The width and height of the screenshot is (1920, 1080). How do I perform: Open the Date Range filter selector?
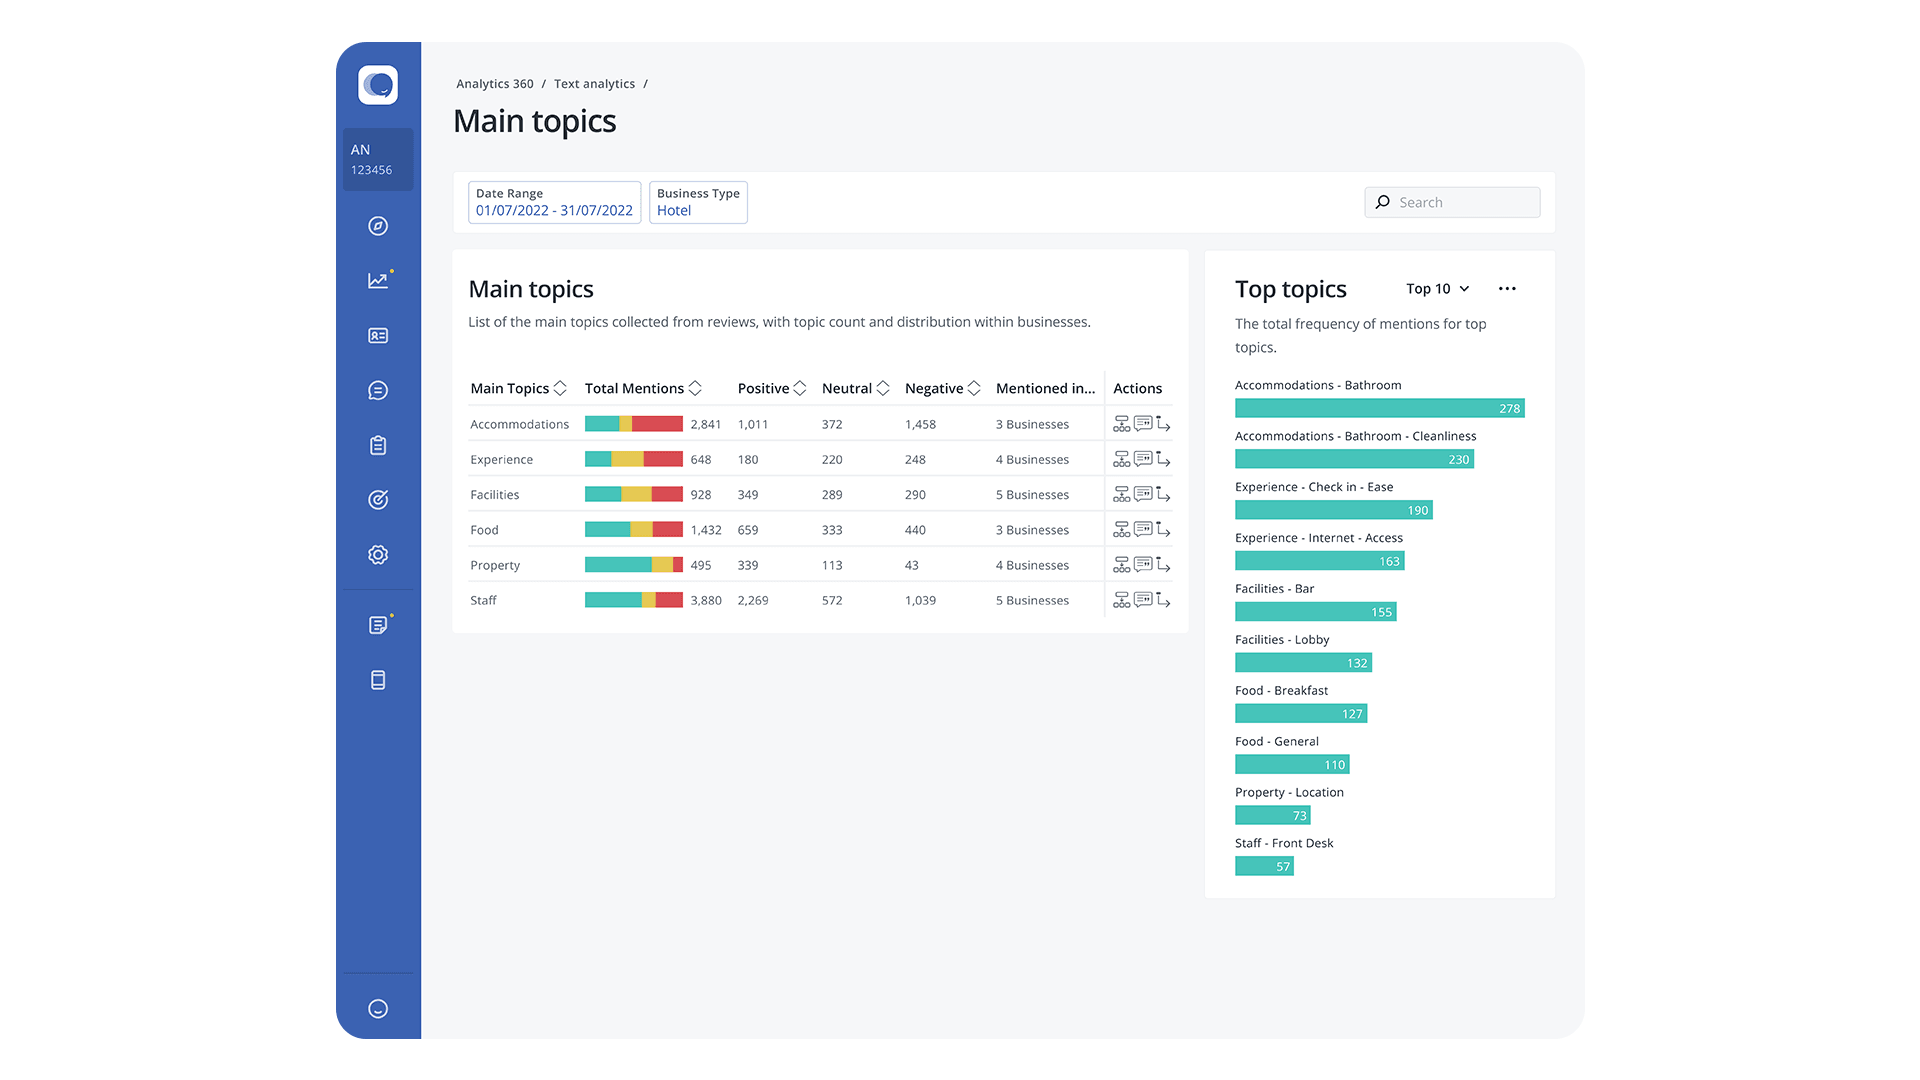coord(554,202)
